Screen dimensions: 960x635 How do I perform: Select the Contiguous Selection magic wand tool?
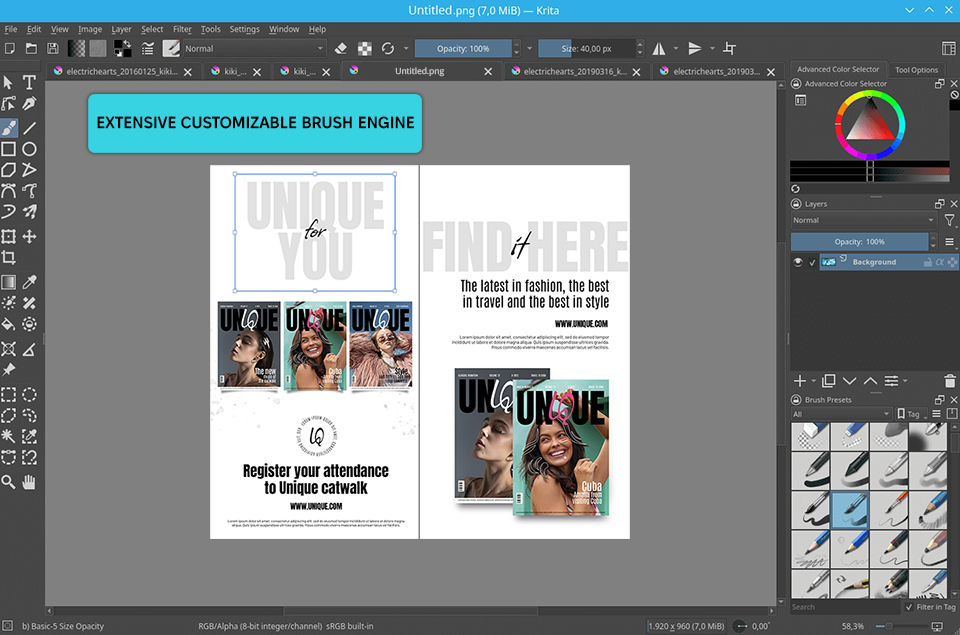pyautogui.click(x=9, y=436)
